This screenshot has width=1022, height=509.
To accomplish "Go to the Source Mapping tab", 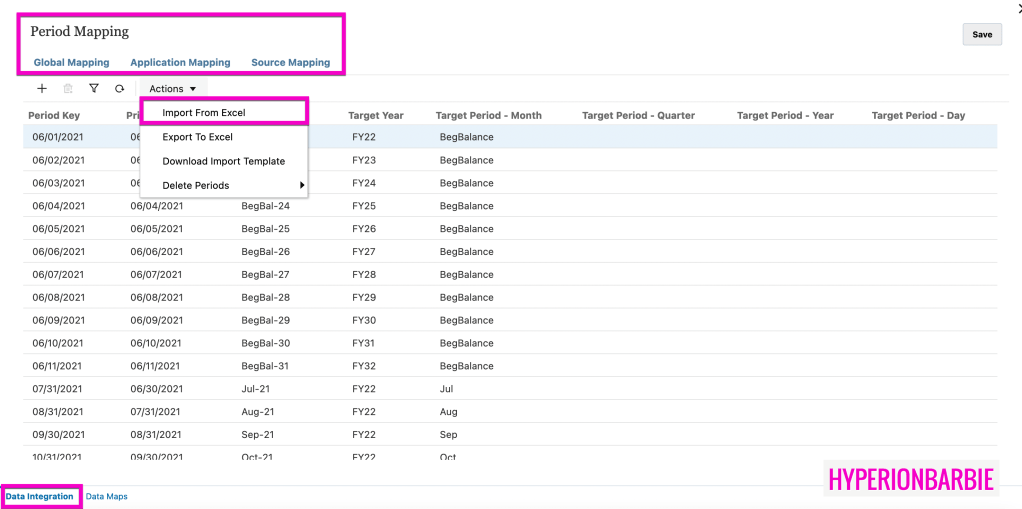I will [x=290, y=63].
